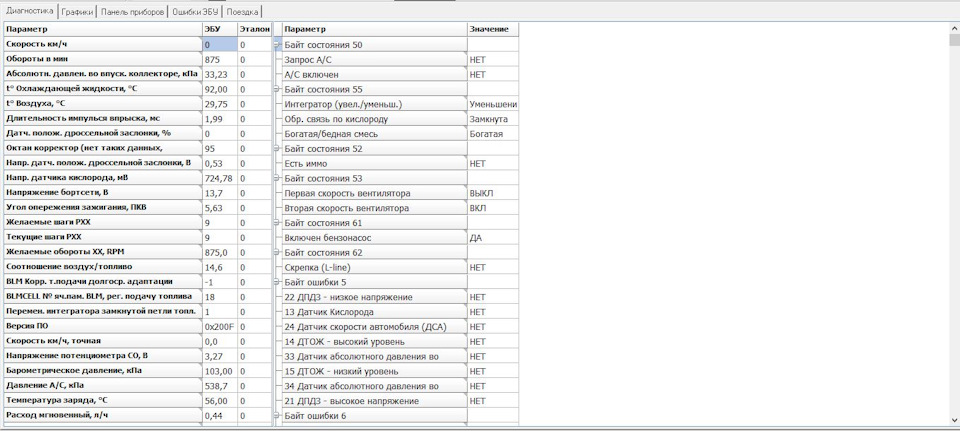Image resolution: width=960 pixels, height=431 pixels.
Task: Click the 33,23 intake pressure value
Action: click(x=219, y=74)
